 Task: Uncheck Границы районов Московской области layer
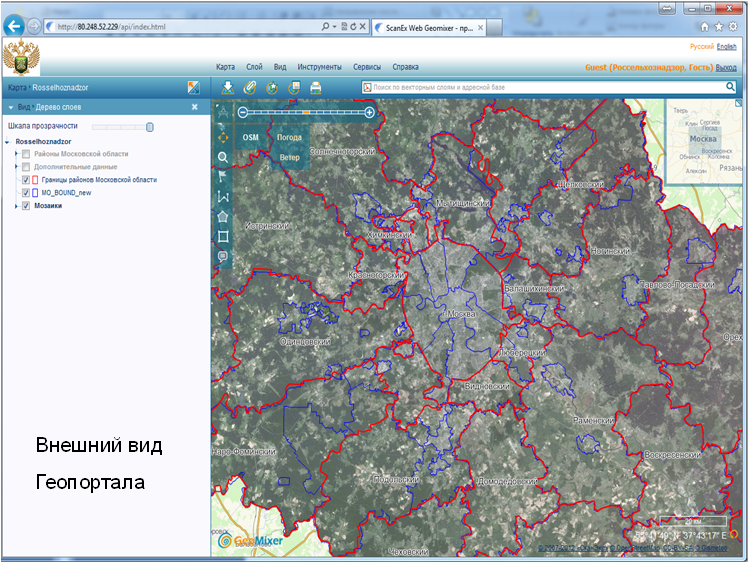click(x=26, y=180)
